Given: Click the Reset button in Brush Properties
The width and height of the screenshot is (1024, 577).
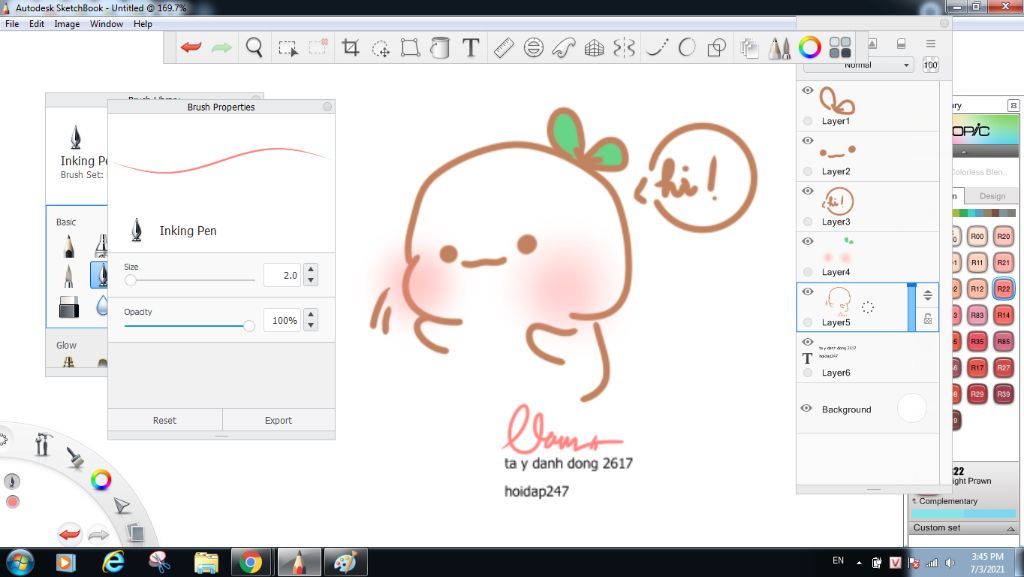Looking at the screenshot, I should 165,420.
